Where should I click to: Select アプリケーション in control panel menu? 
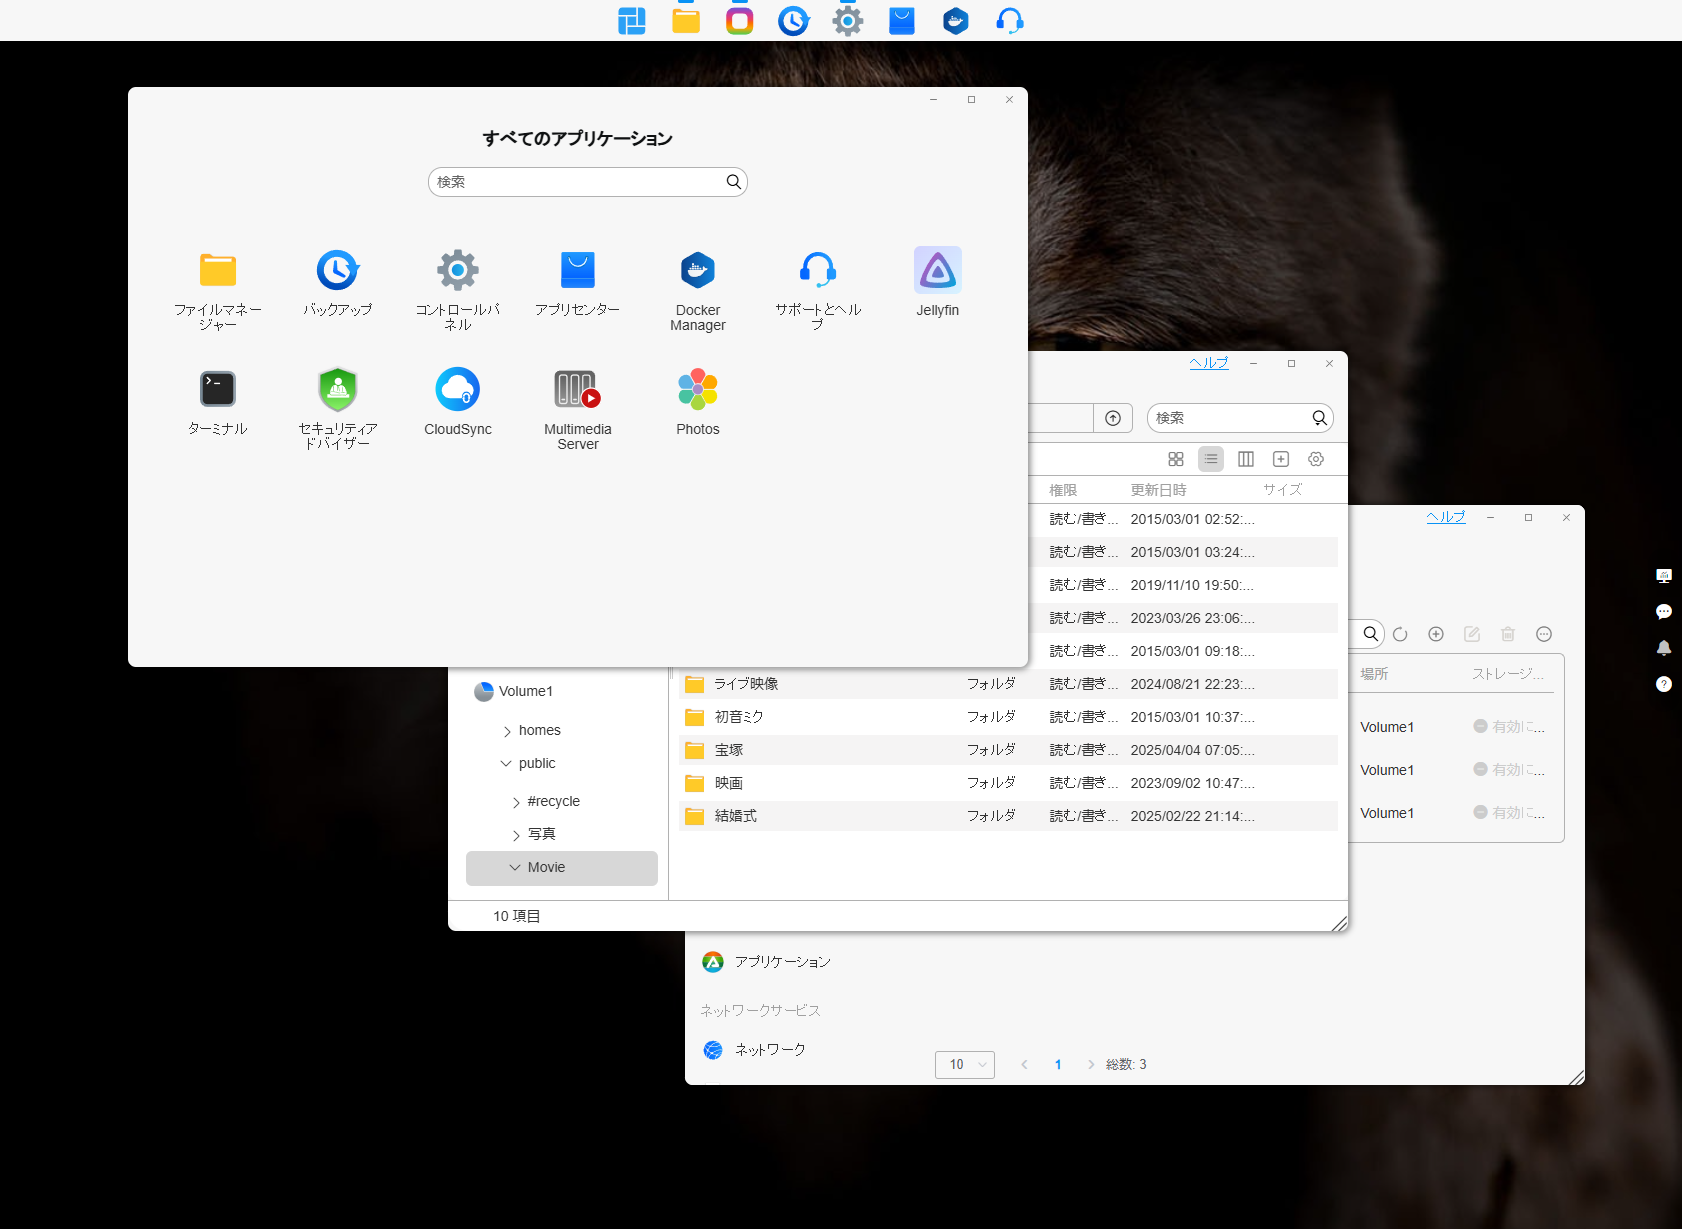[782, 962]
